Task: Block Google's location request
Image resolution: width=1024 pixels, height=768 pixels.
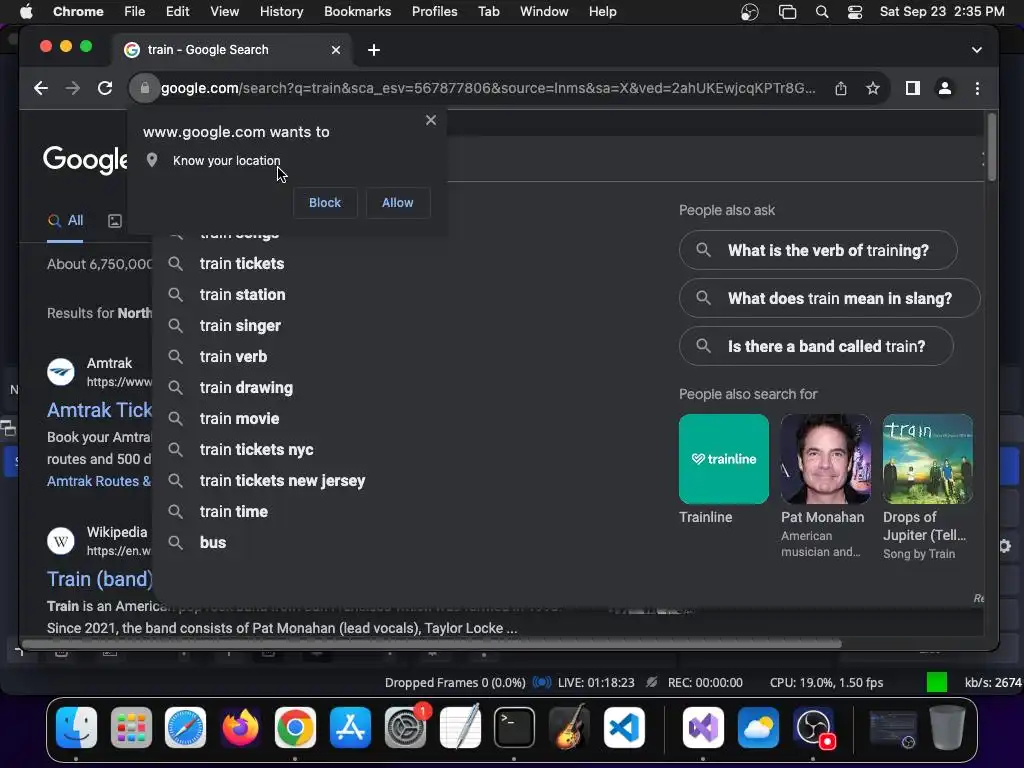Action: pyautogui.click(x=325, y=202)
